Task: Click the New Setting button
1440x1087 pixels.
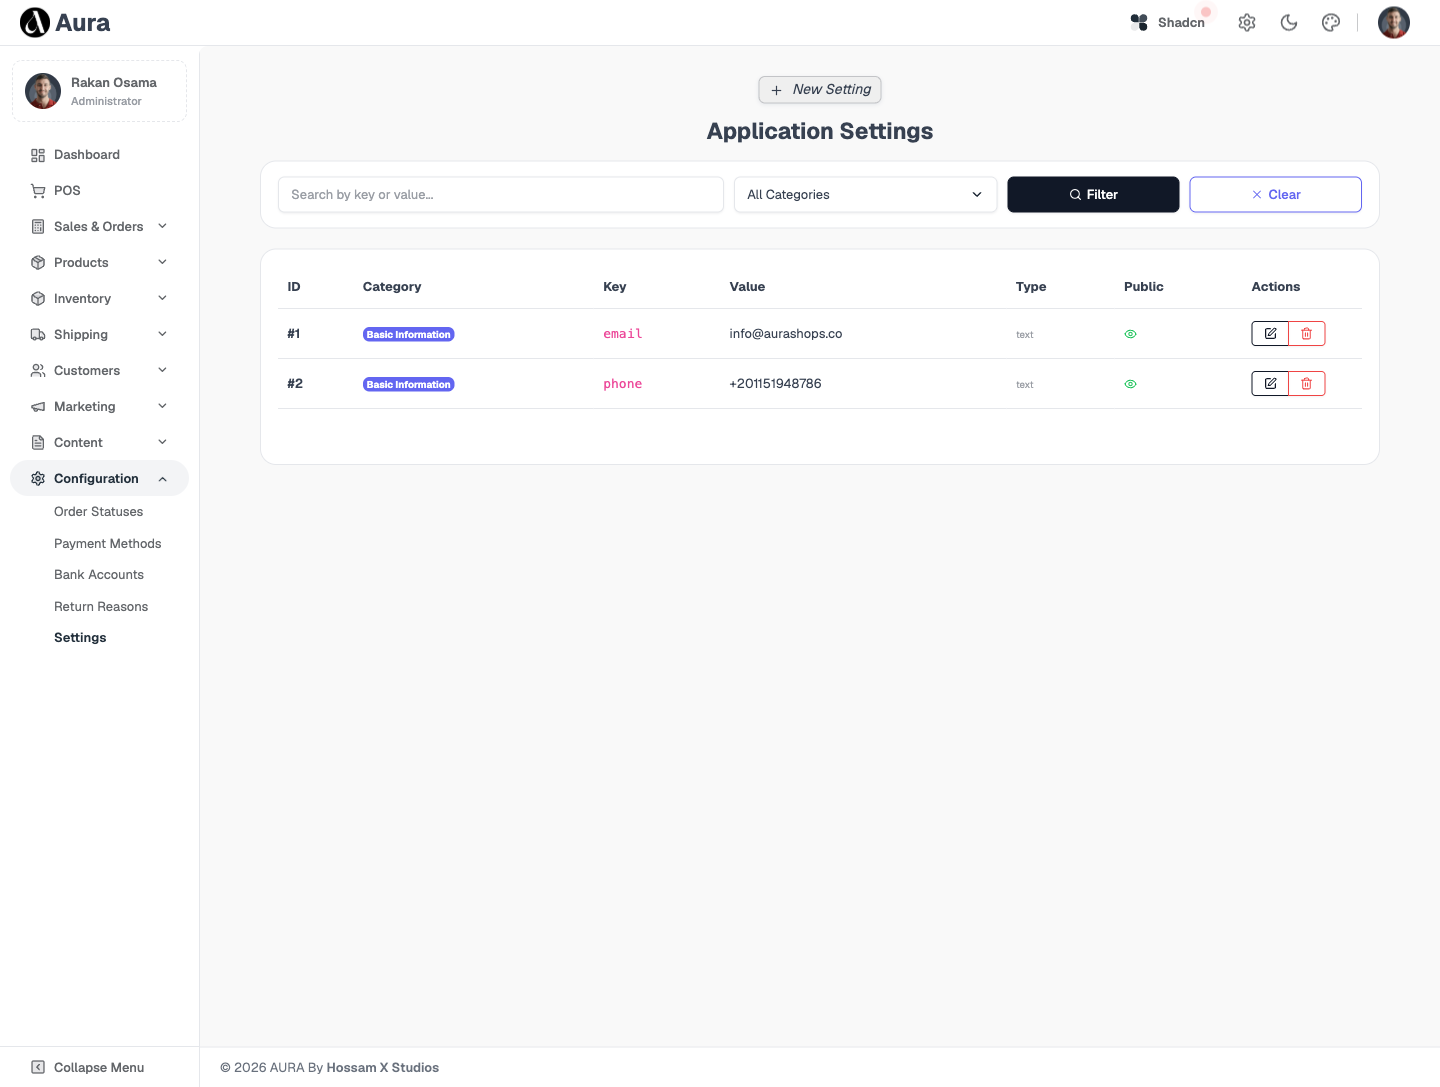Action: 820,90
